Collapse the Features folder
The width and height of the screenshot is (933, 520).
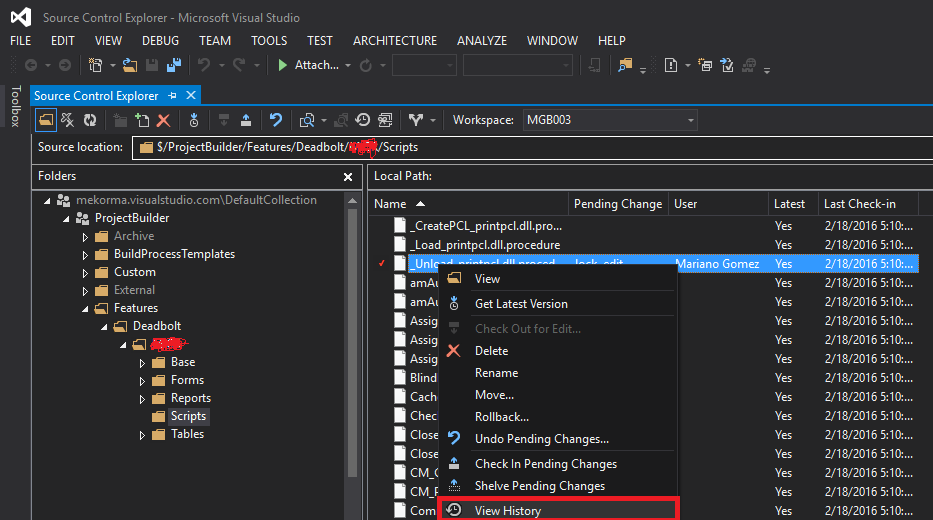point(85,309)
